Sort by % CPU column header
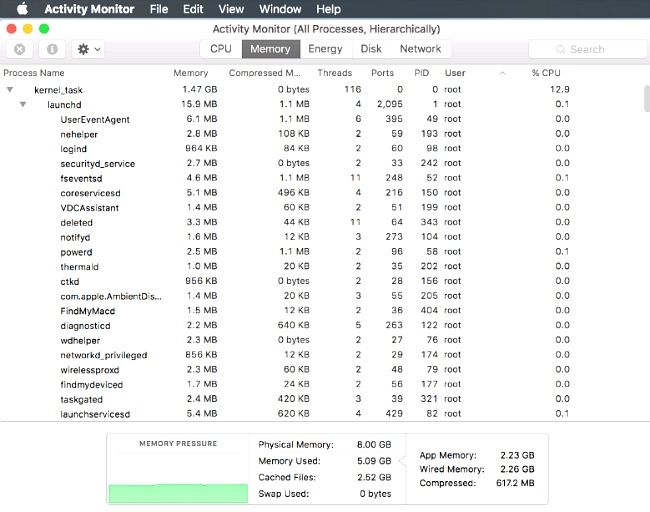The image size is (650, 512). (546, 73)
